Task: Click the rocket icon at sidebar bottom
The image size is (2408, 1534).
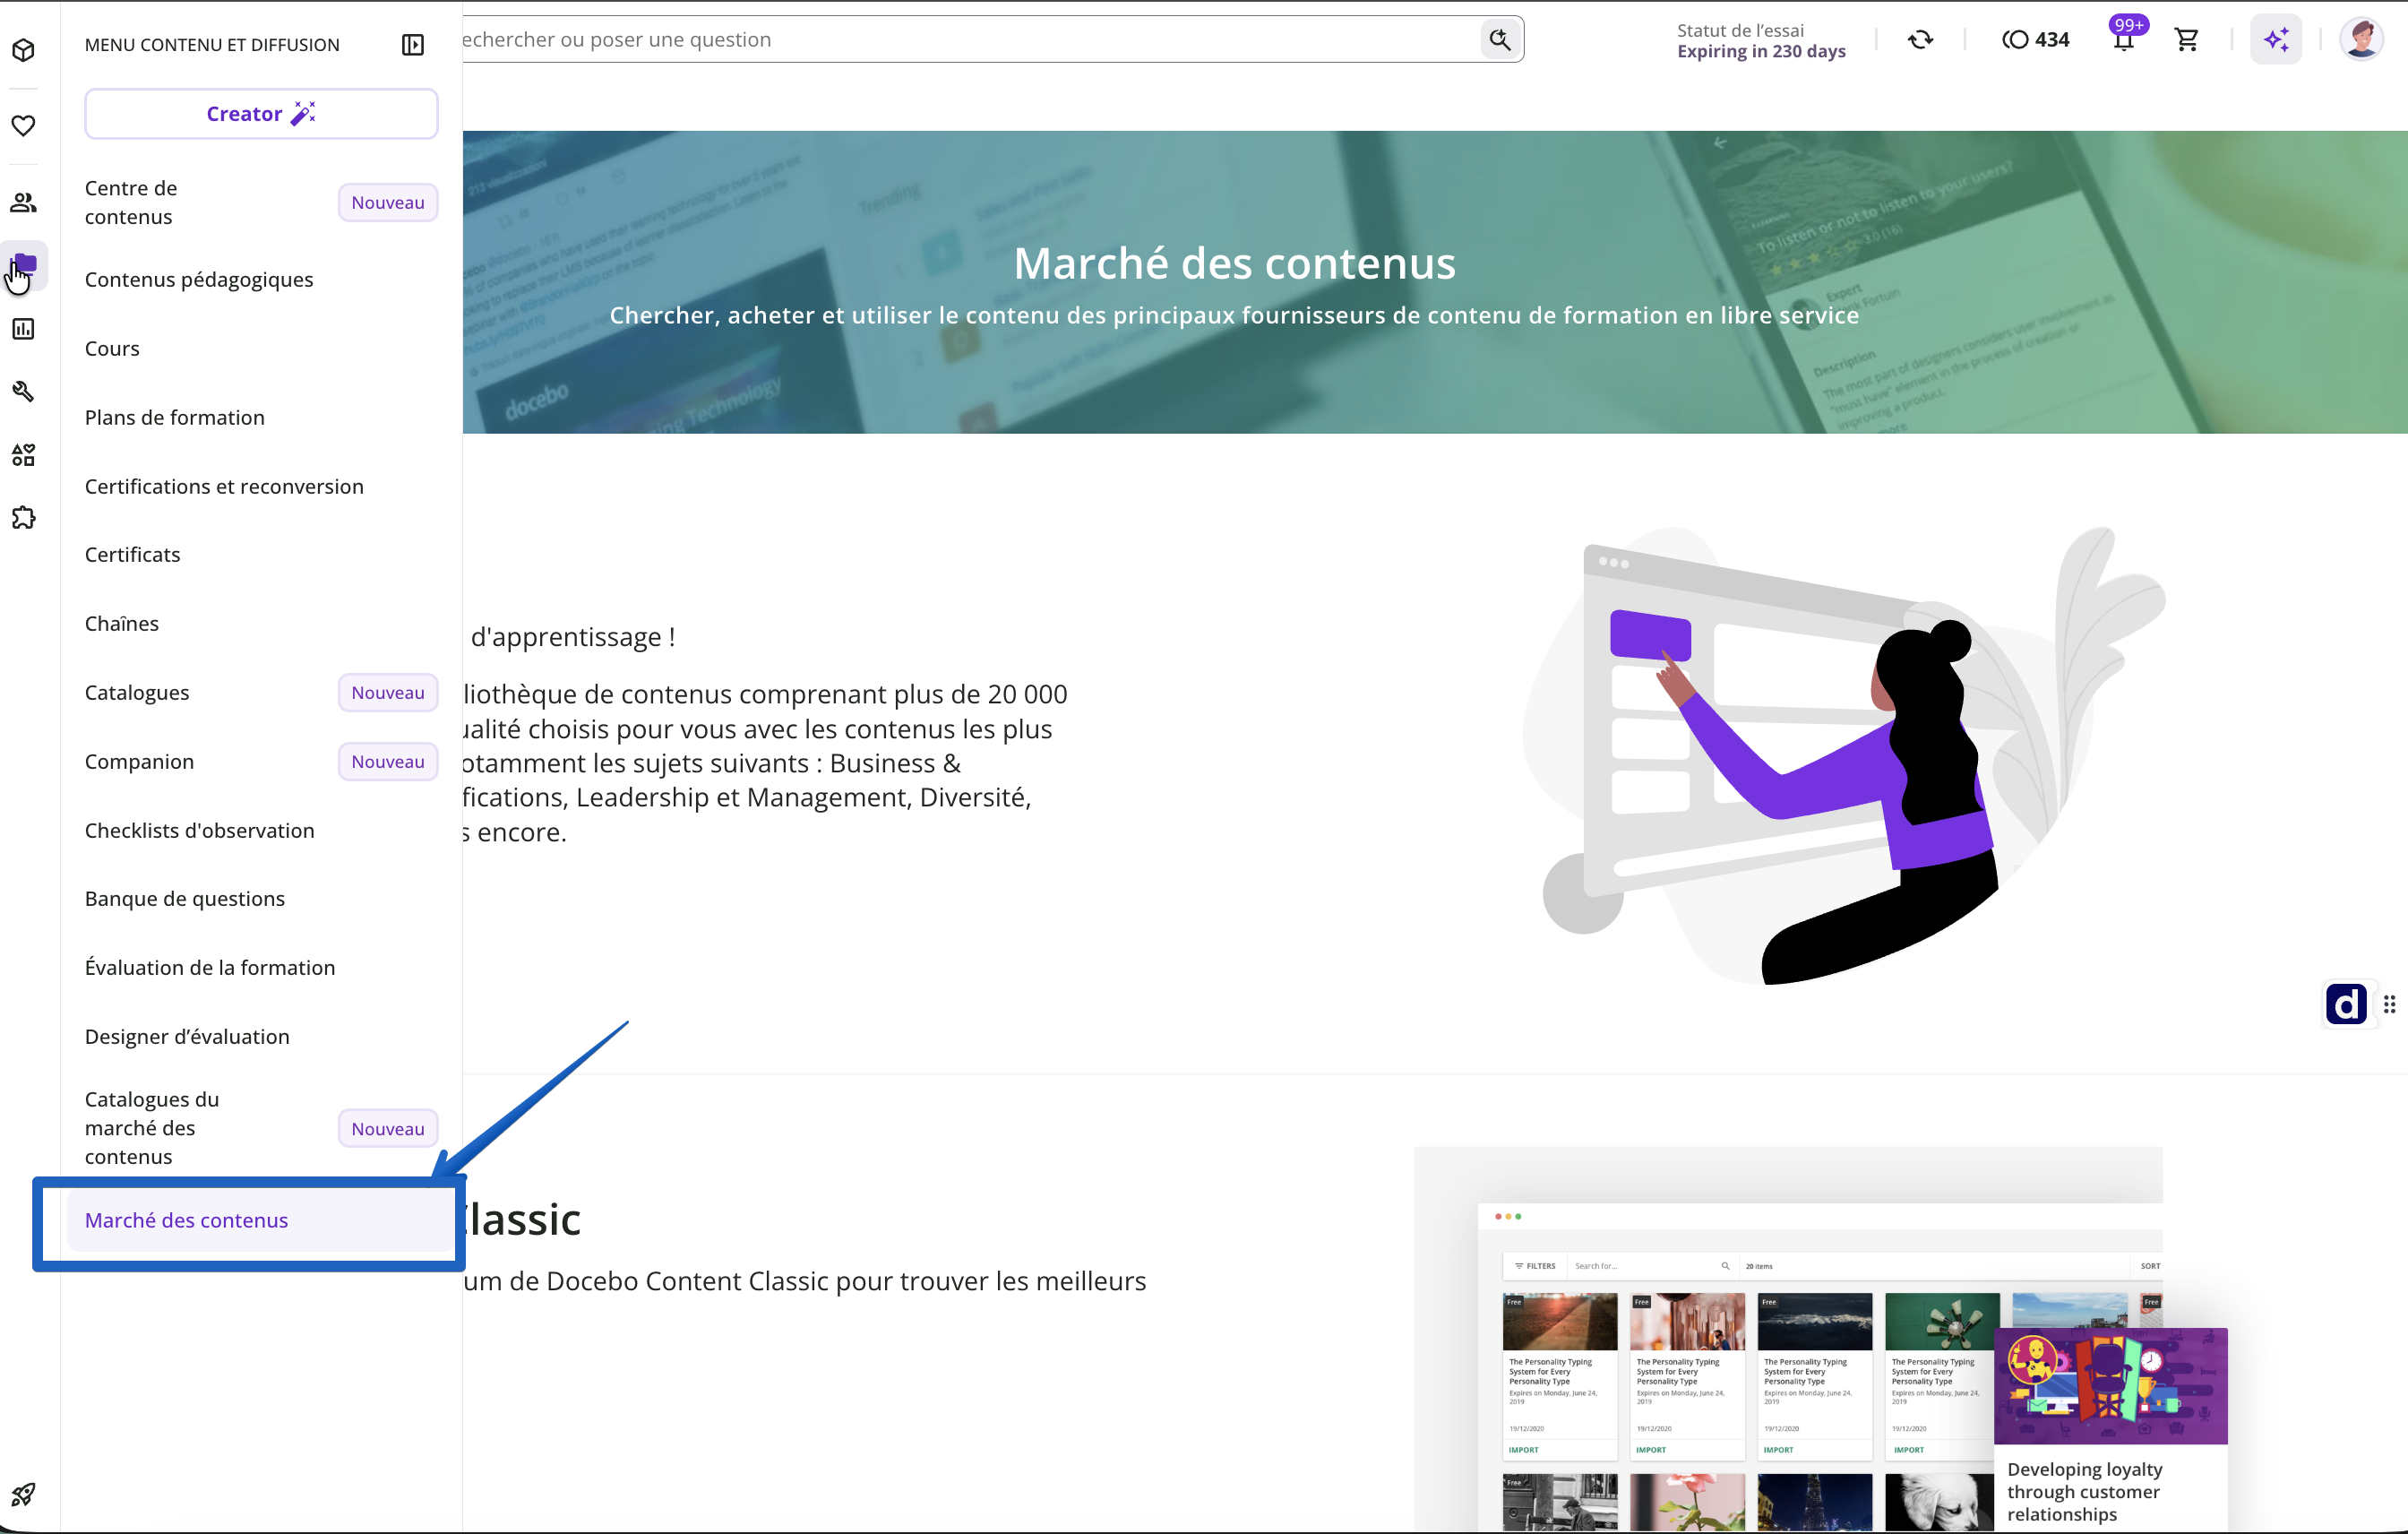Action: [x=24, y=1494]
